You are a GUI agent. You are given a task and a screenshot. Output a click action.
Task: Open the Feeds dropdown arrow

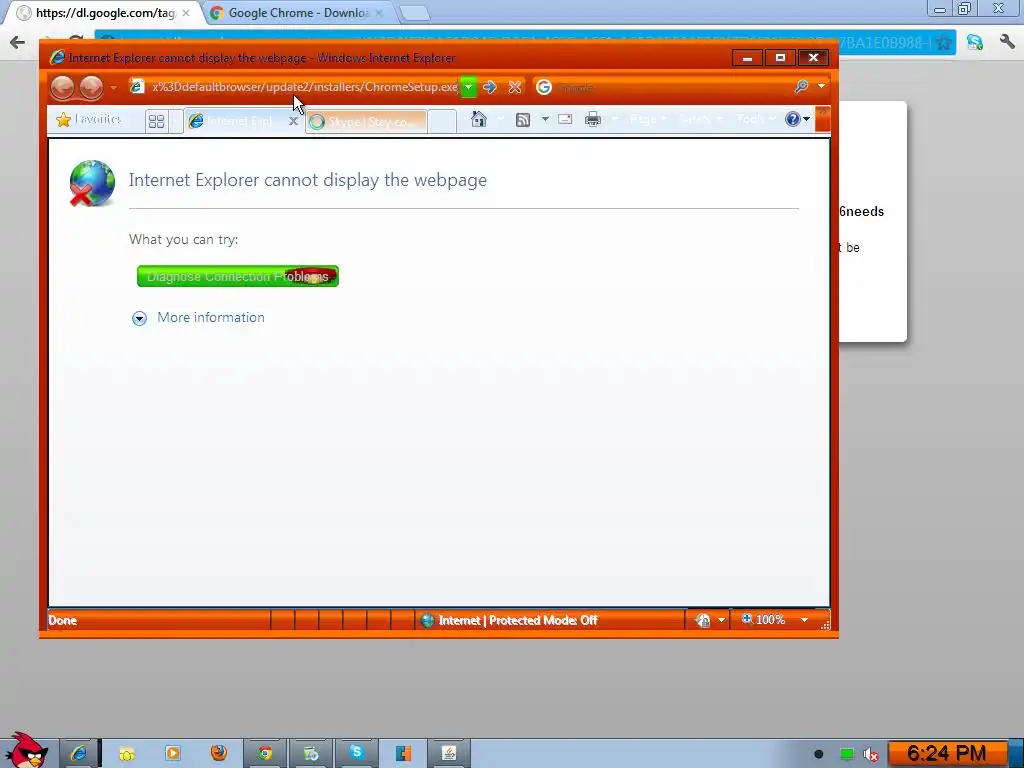[545, 120]
